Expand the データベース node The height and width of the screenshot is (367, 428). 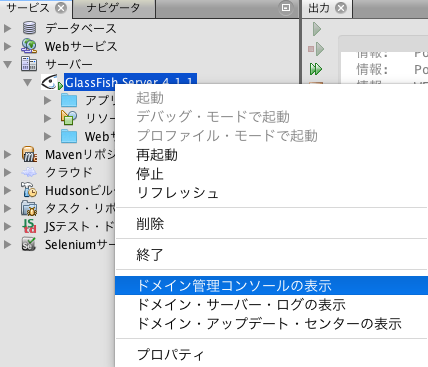coord(7,28)
